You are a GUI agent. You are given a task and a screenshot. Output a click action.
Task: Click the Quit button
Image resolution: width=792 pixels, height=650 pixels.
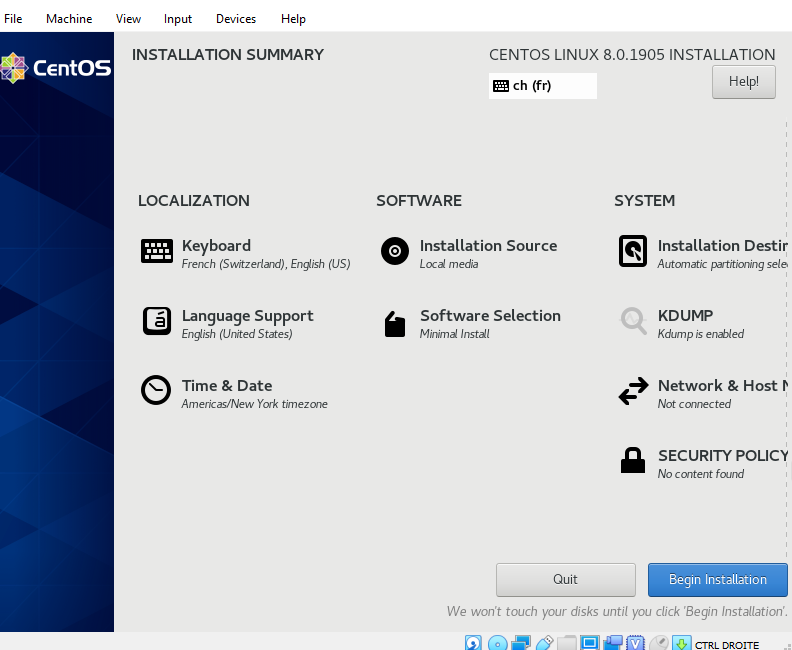tap(565, 580)
